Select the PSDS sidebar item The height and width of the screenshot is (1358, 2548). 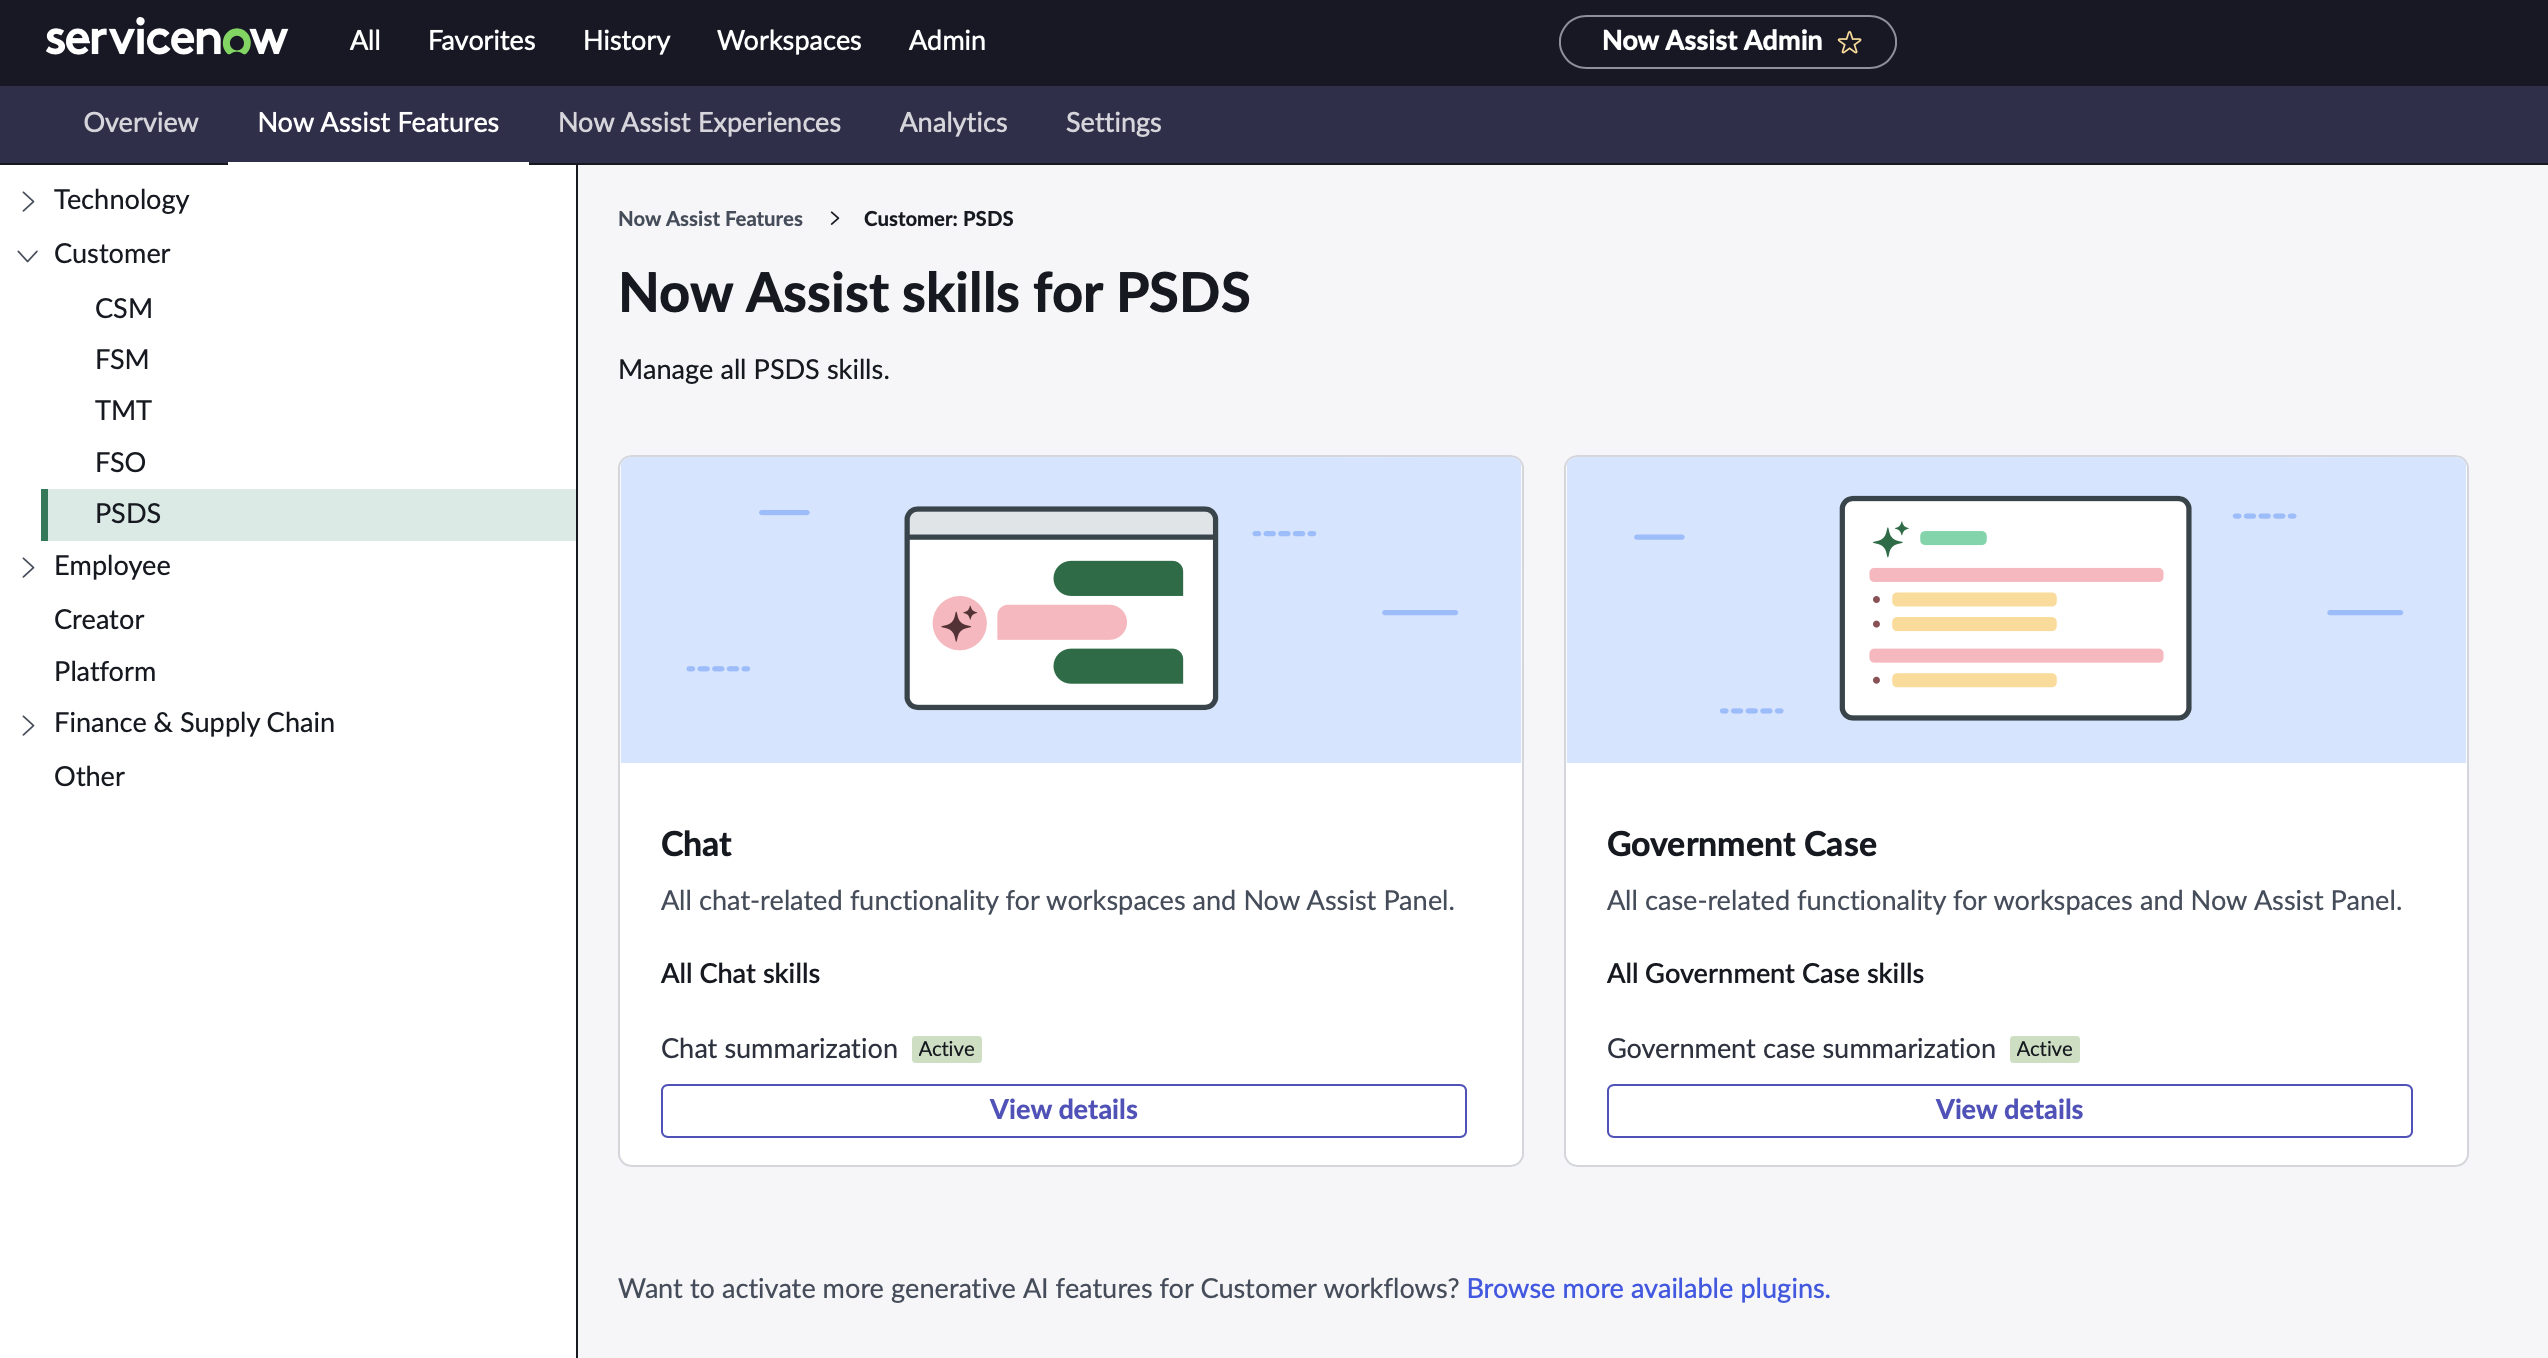(x=309, y=514)
